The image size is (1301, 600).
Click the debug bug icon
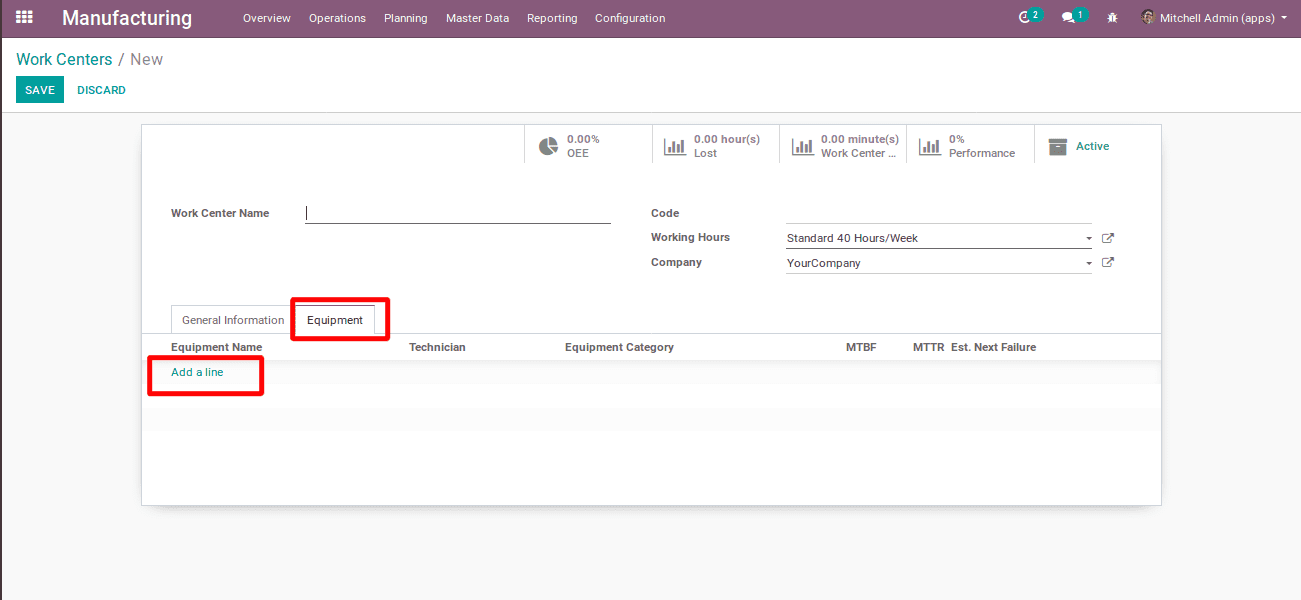click(x=1112, y=18)
